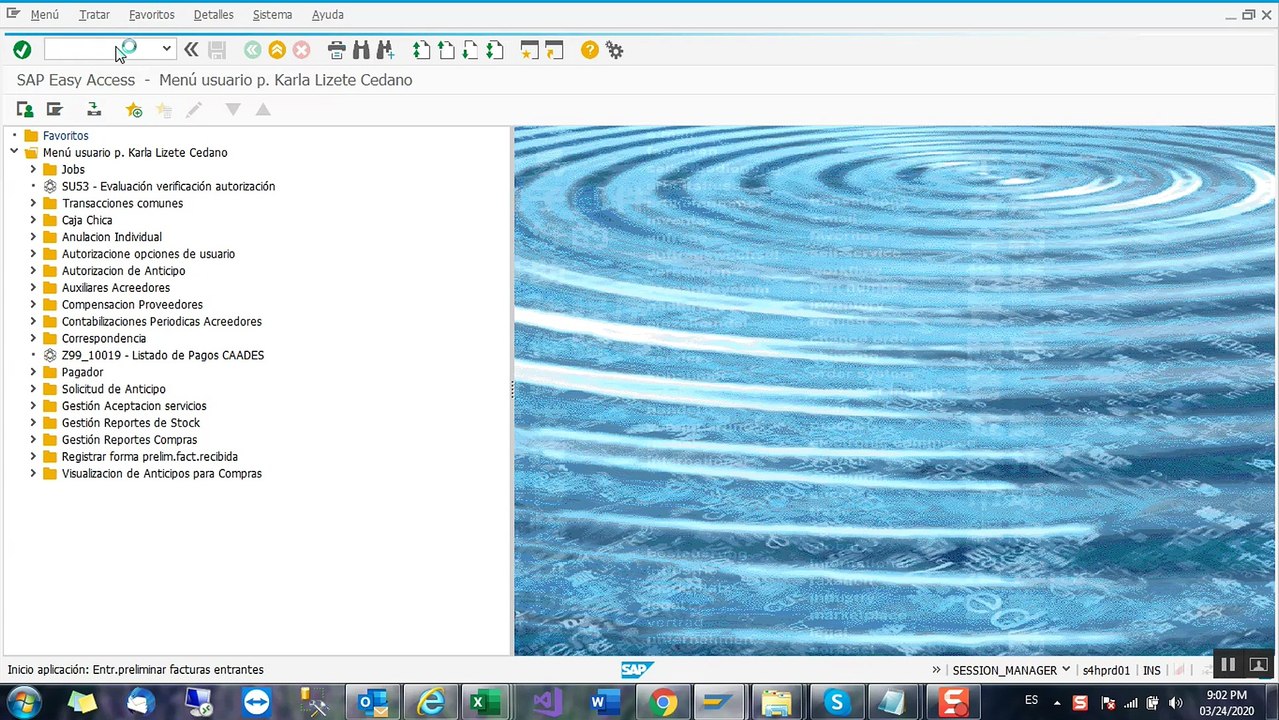Select Gestión Reportes Compras folder
Image resolution: width=1279 pixels, height=720 pixels.
(x=129, y=440)
